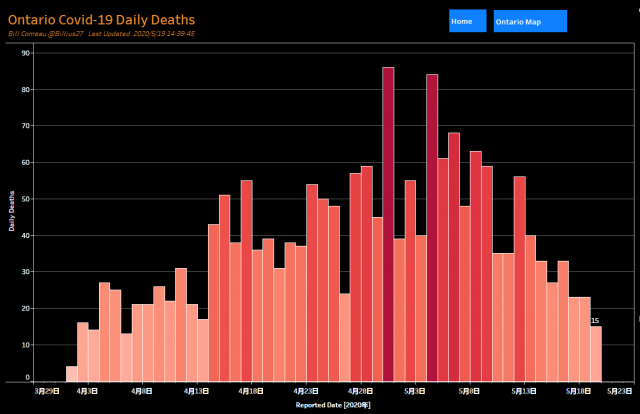Click the 5月18日 date label

click(578, 391)
